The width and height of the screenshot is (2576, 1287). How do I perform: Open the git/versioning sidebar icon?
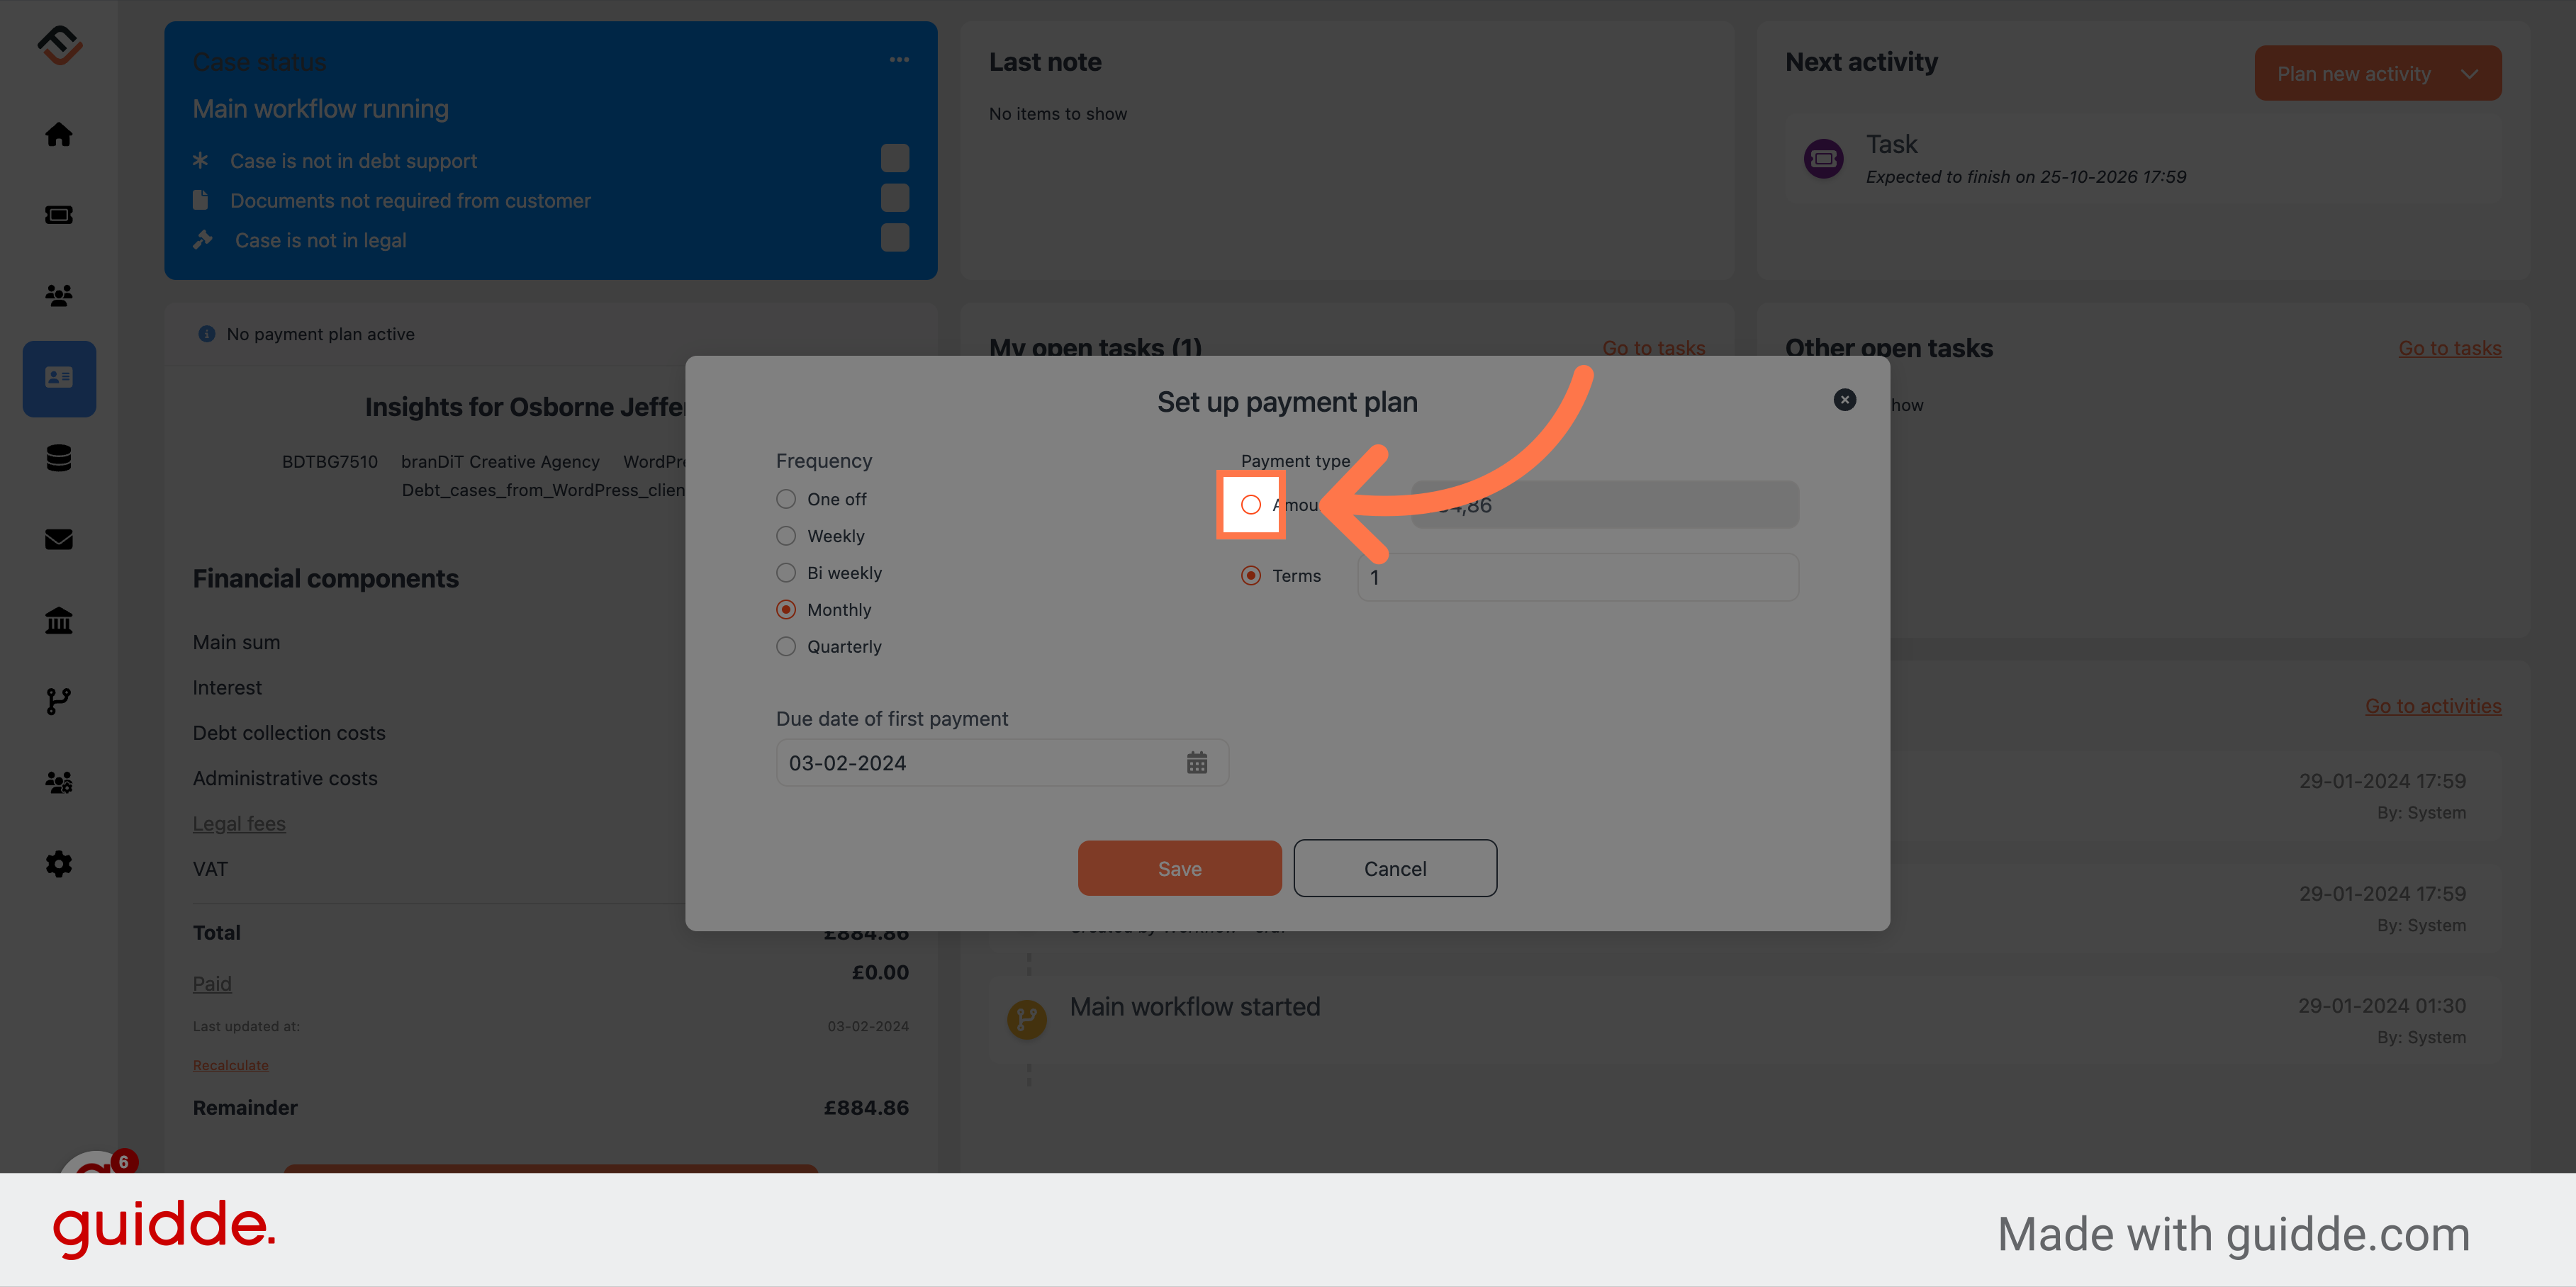[x=57, y=701]
